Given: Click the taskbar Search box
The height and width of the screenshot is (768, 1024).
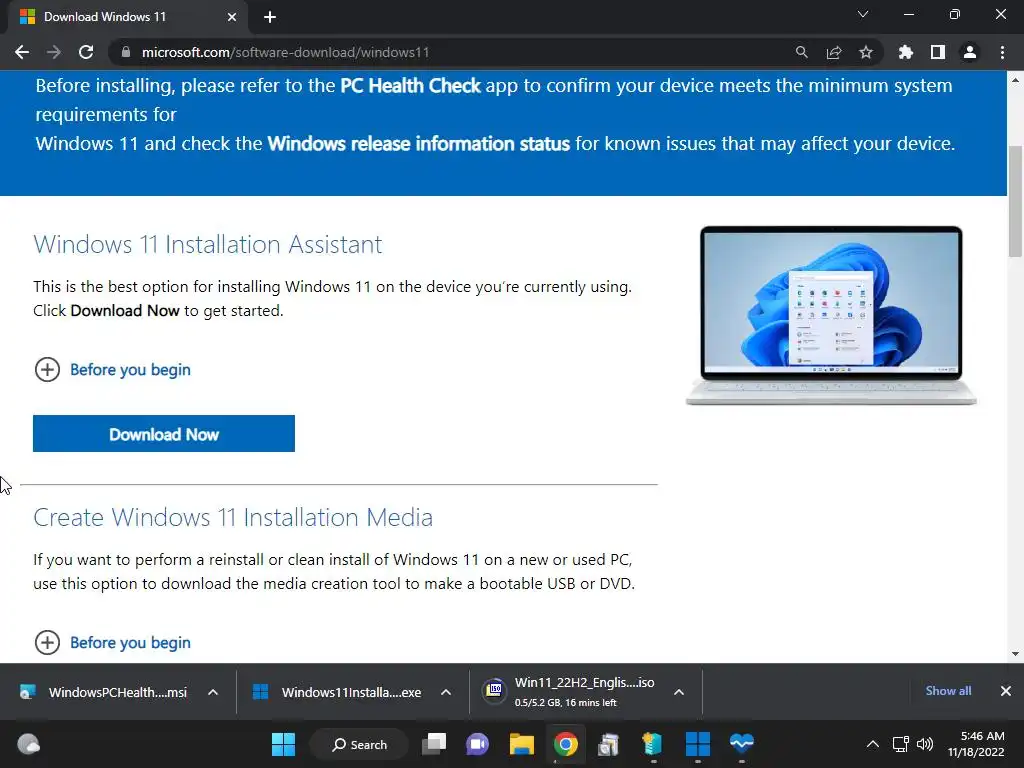Looking at the screenshot, I should pyautogui.click(x=359, y=744).
